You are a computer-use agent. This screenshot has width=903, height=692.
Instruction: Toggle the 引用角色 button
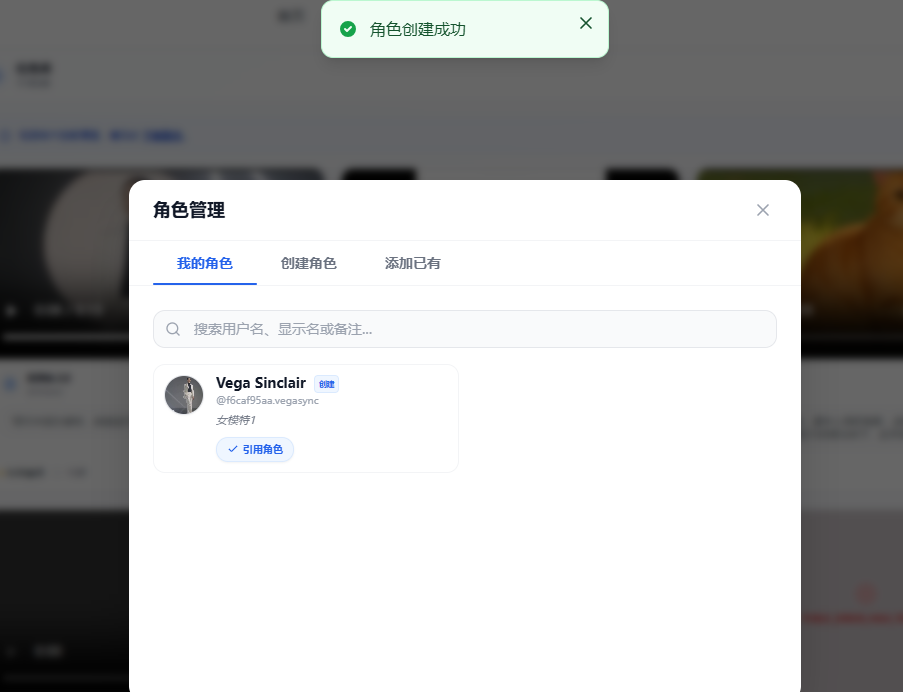[255, 450]
